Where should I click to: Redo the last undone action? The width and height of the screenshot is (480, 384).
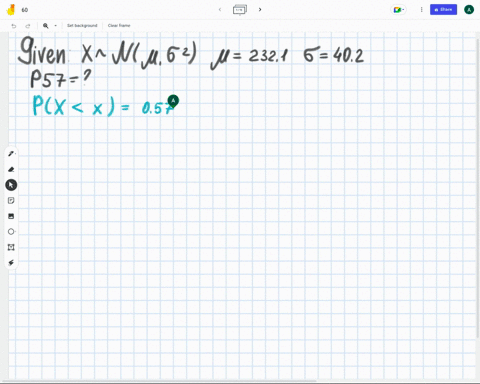28,26
